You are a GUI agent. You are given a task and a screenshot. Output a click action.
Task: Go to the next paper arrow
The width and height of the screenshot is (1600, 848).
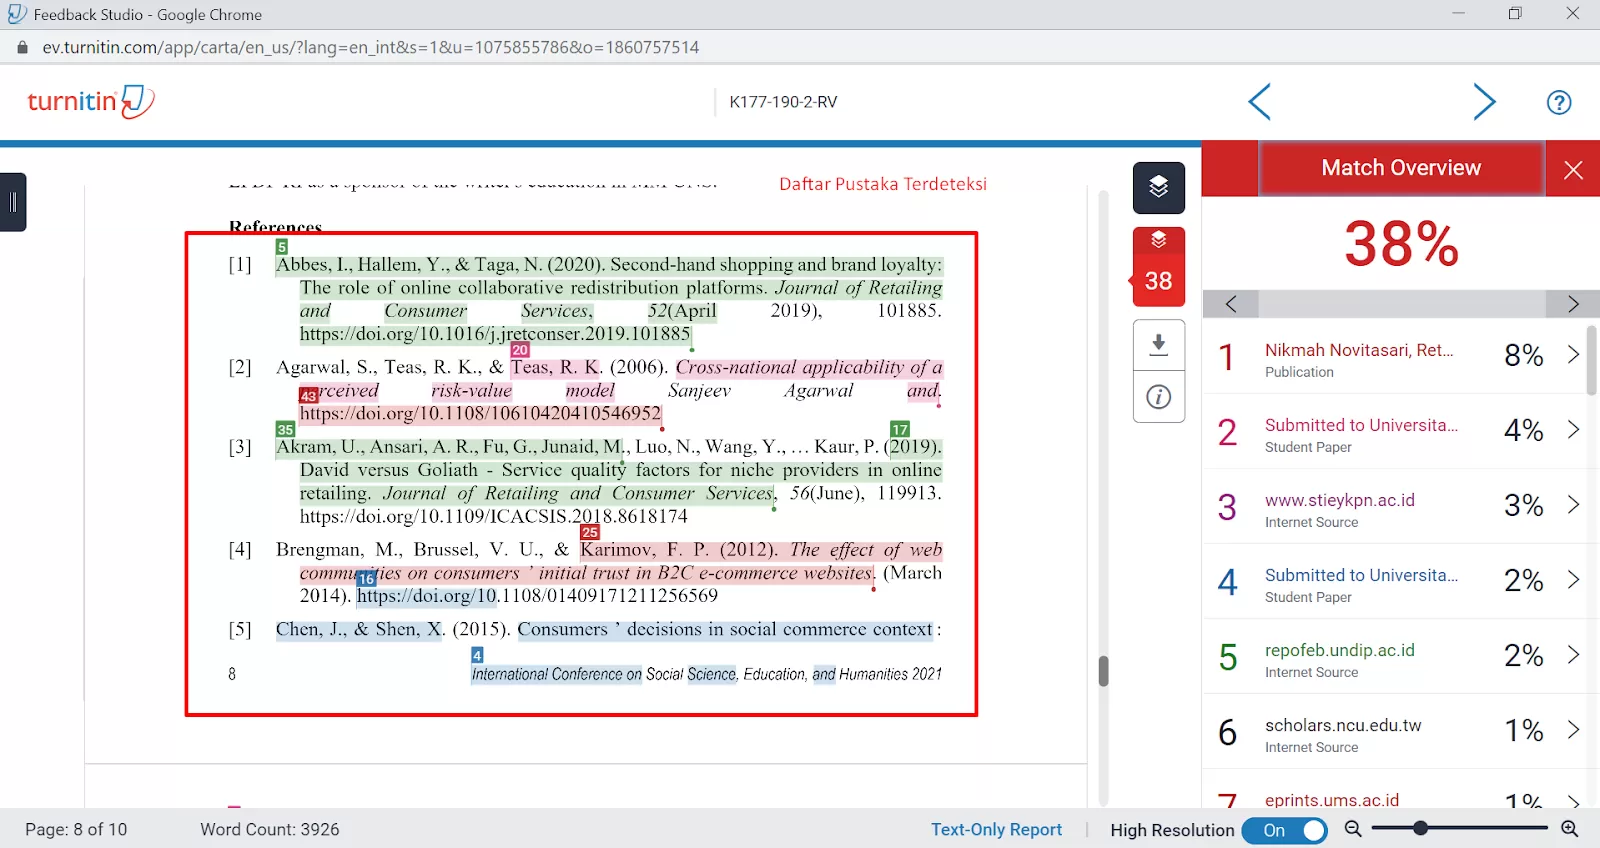coord(1484,102)
